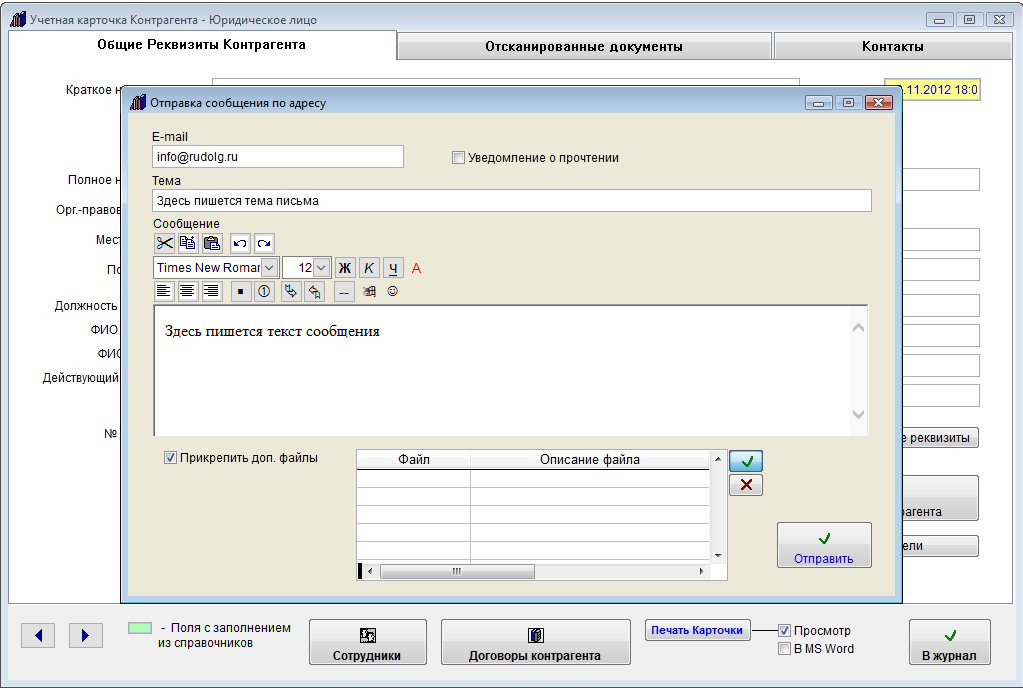Insert a numbered list
Screen dimensions: 1023x688
pyautogui.click(x=265, y=292)
